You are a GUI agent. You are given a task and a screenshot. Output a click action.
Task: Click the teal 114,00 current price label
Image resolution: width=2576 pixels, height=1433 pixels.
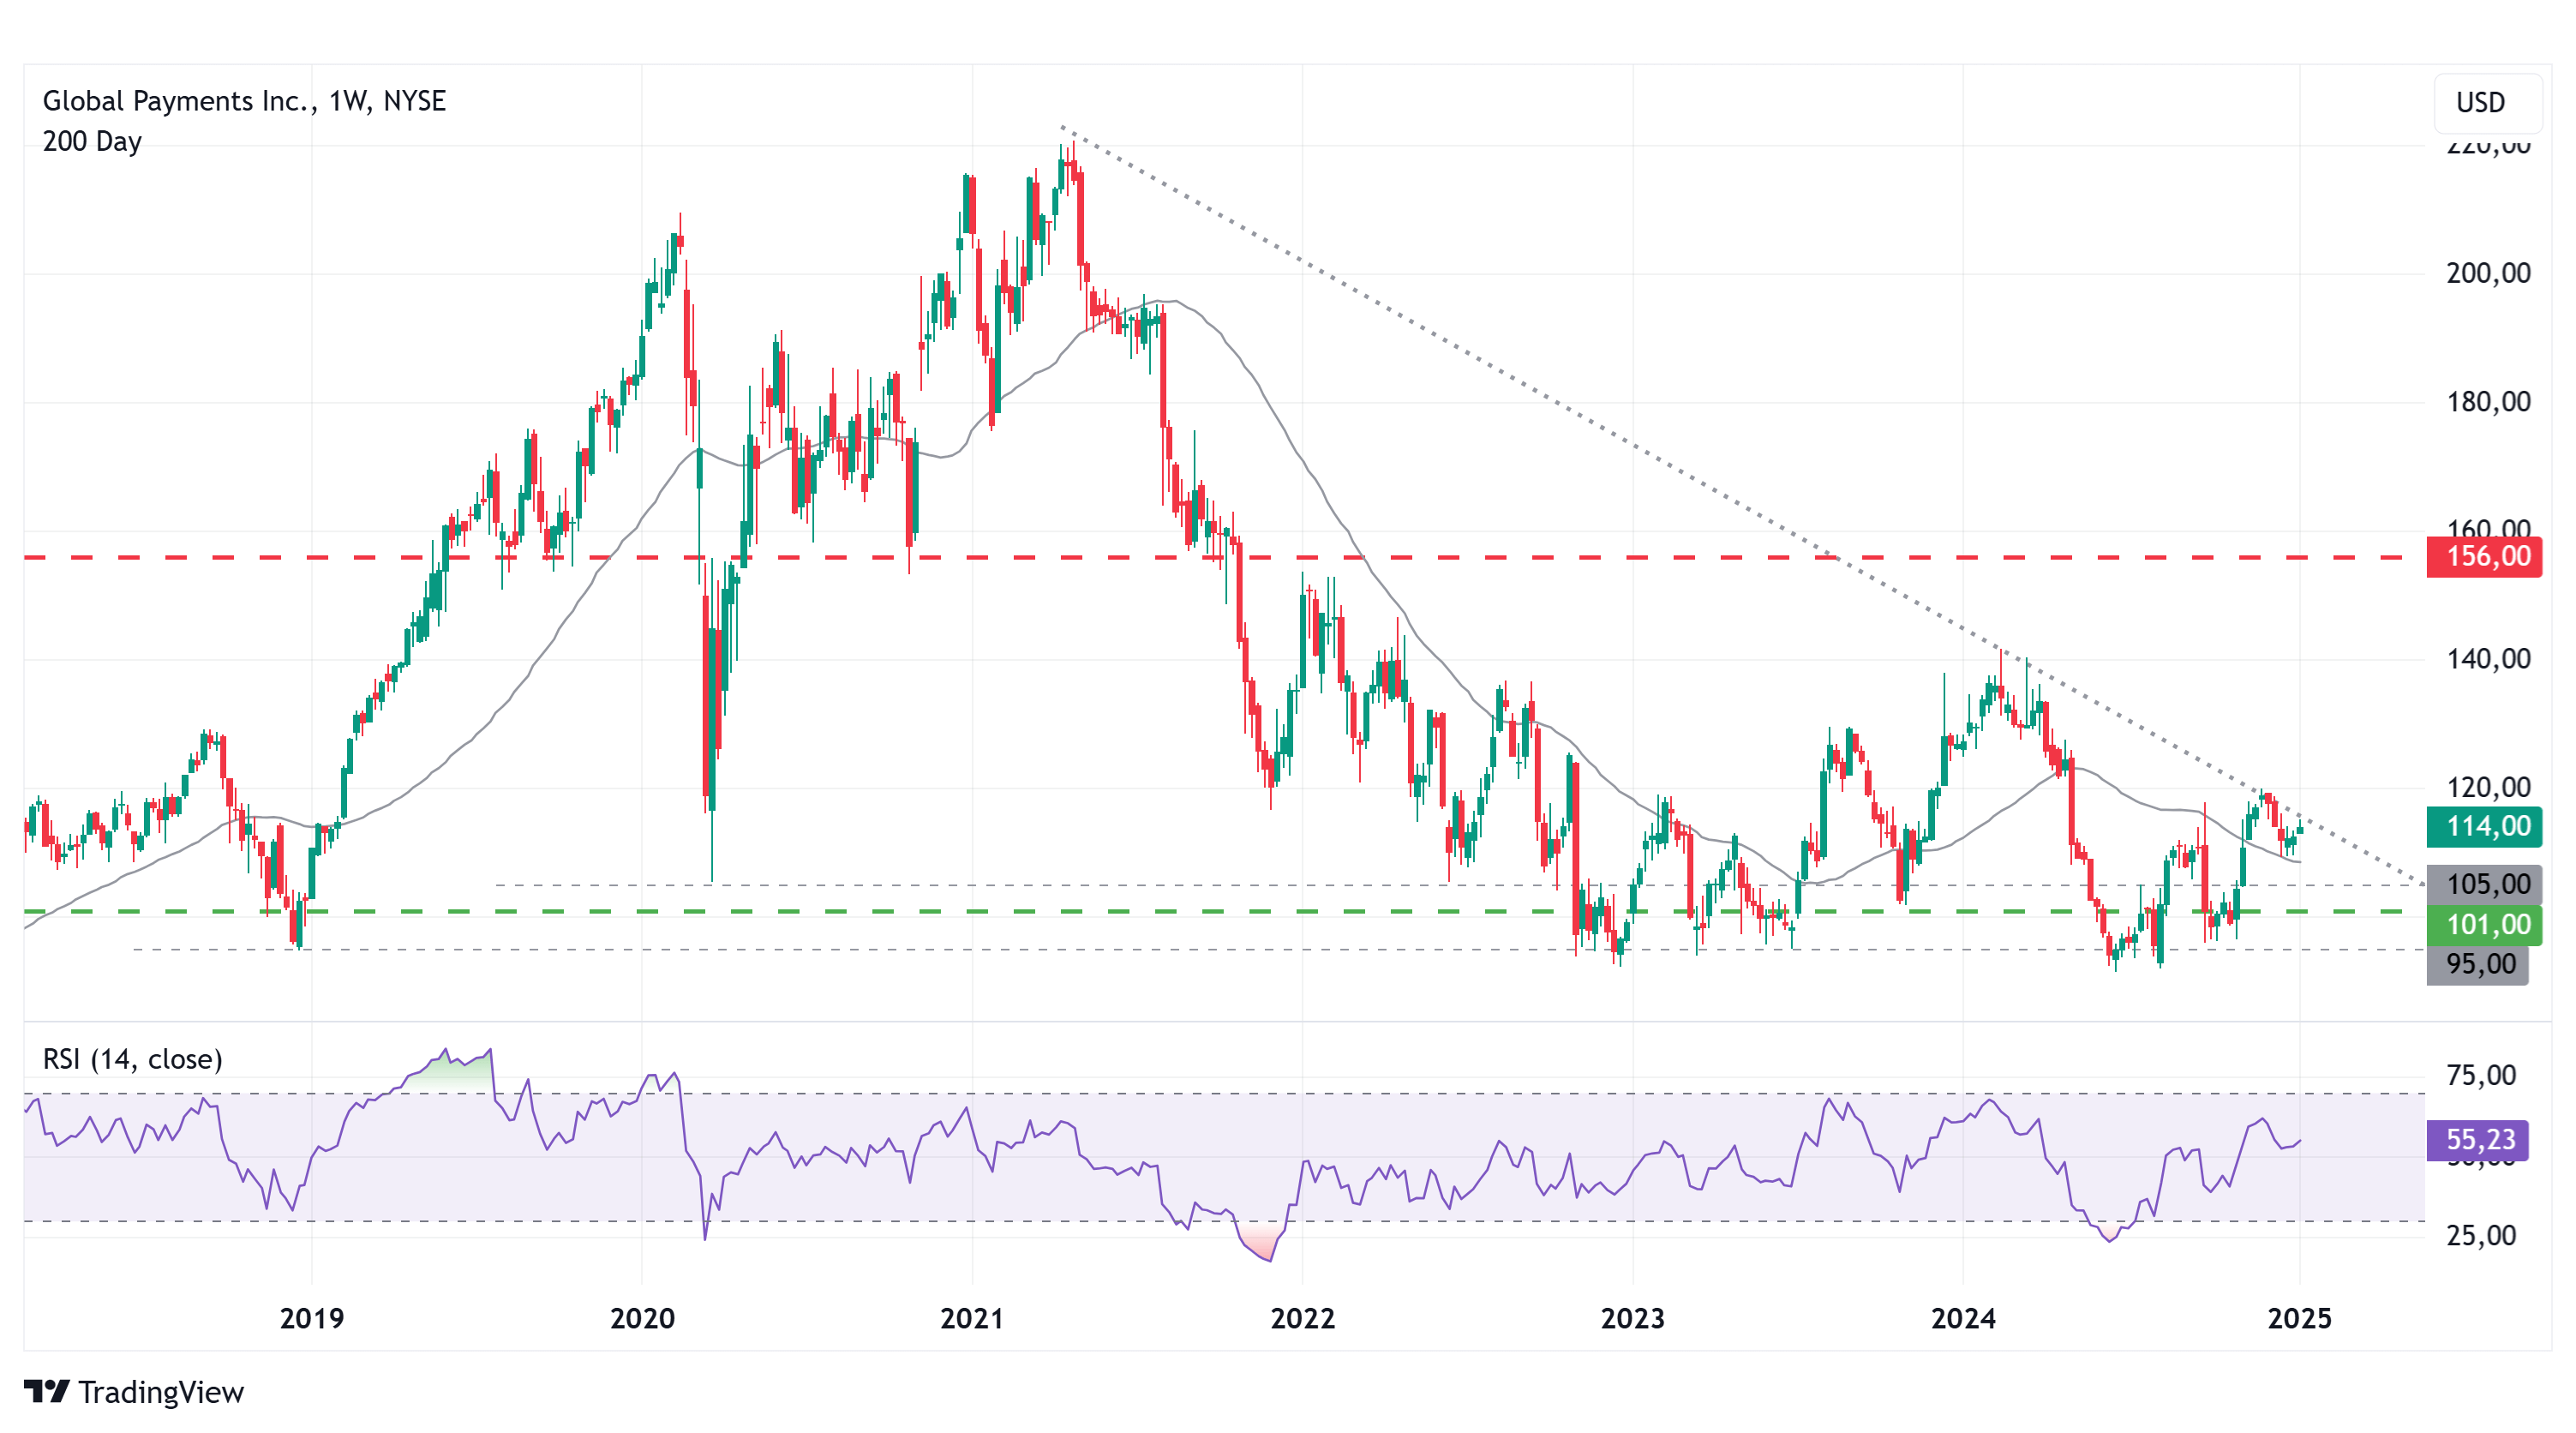click(x=2484, y=826)
